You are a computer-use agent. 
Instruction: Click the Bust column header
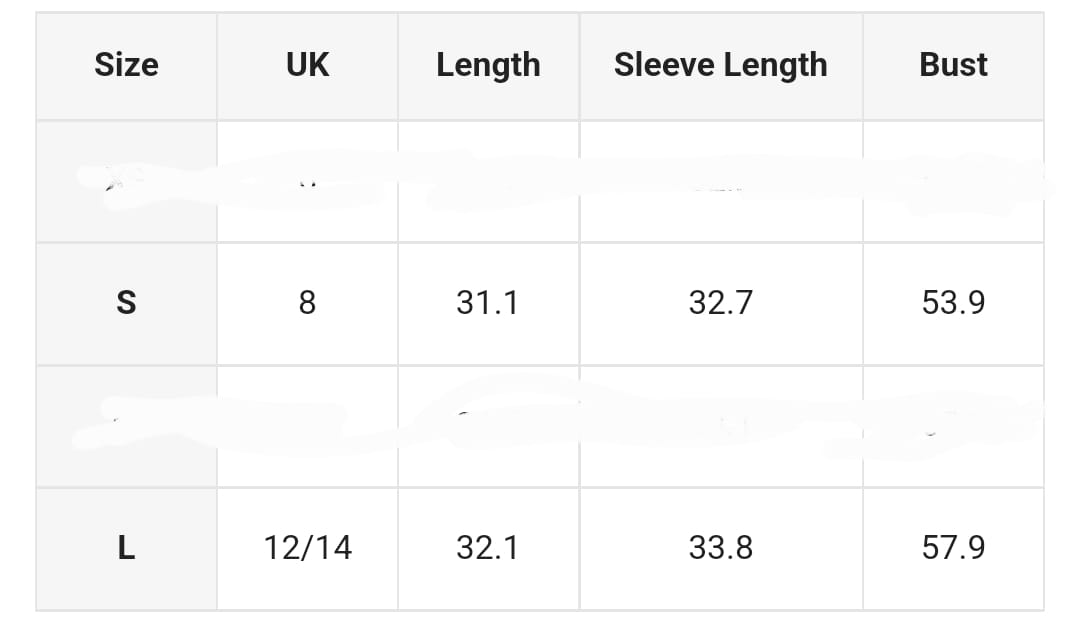pyautogui.click(x=953, y=65)
